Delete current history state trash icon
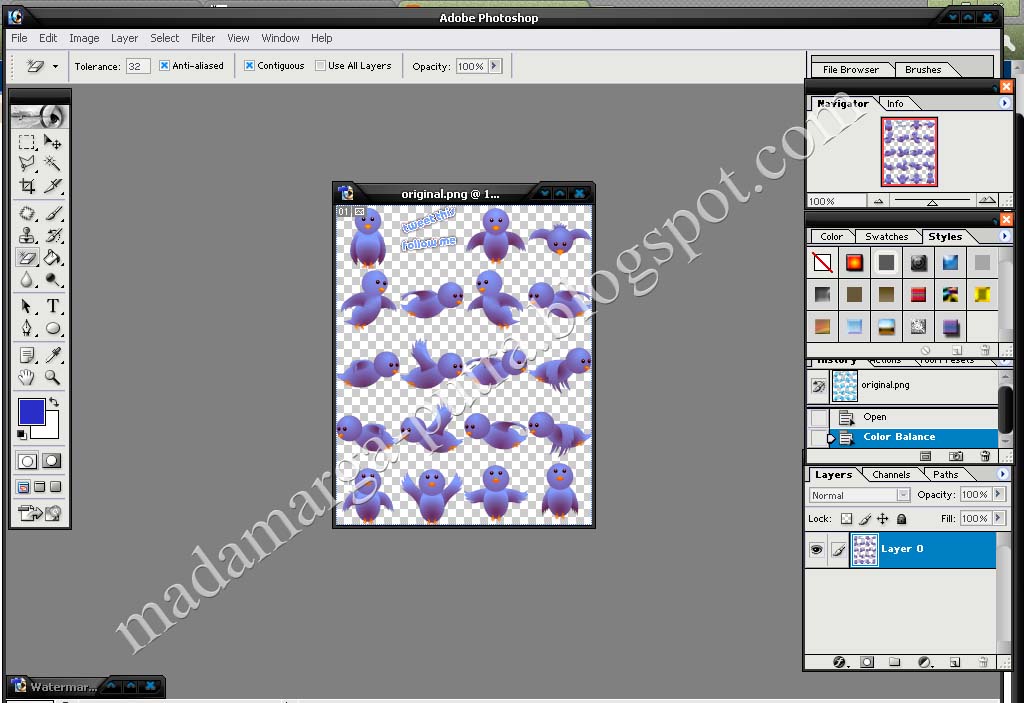The image size is (1024, 703). pyautogui.click(x=985, y=455)
